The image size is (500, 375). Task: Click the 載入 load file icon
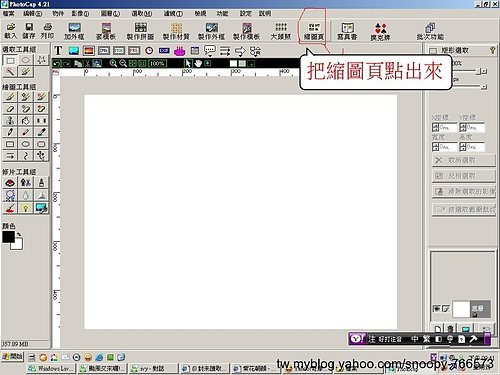tap(11, 31)
